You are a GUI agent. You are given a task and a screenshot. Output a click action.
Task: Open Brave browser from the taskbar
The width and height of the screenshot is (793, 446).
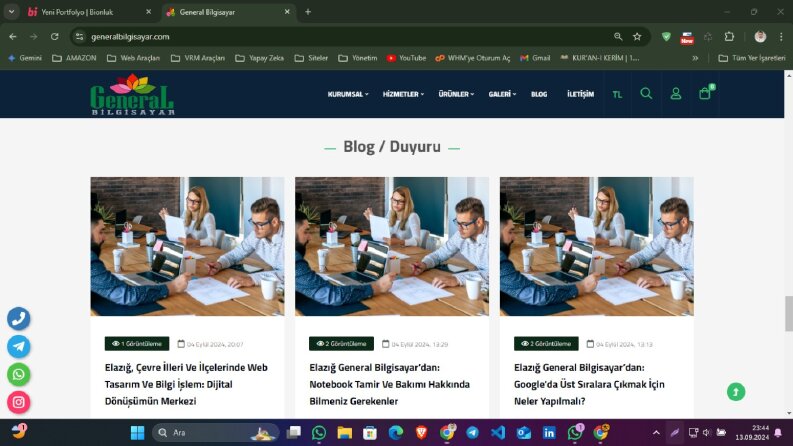[x=421, y=432]
